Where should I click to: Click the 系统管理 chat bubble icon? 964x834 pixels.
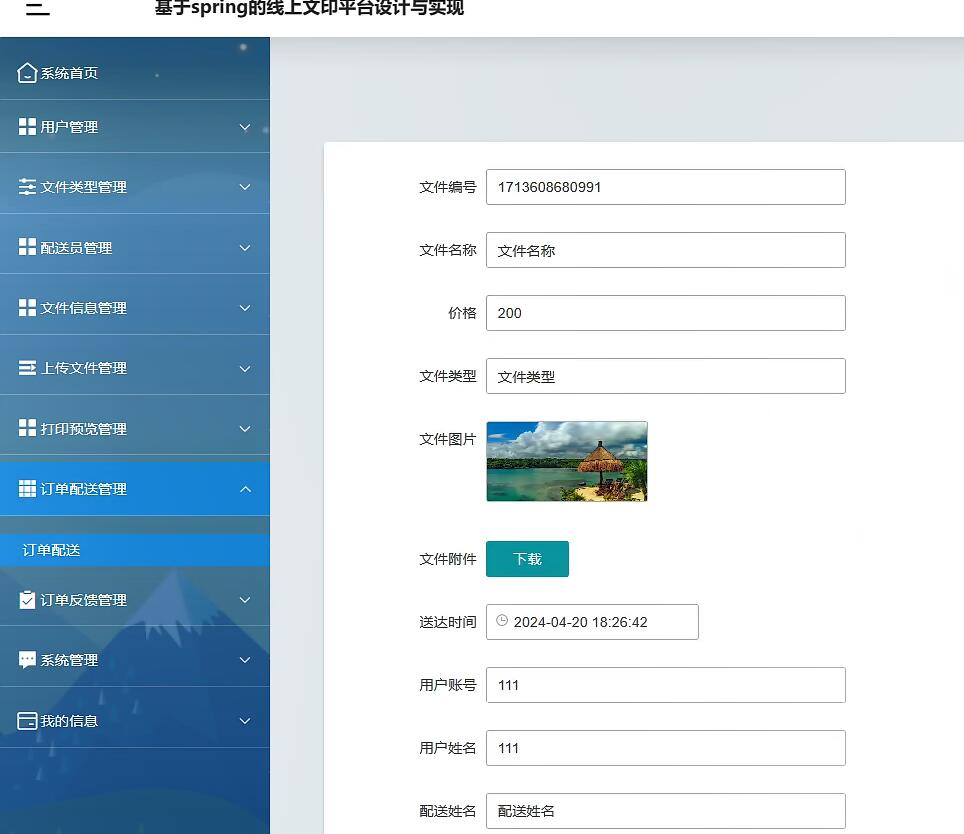pos(27,658)
